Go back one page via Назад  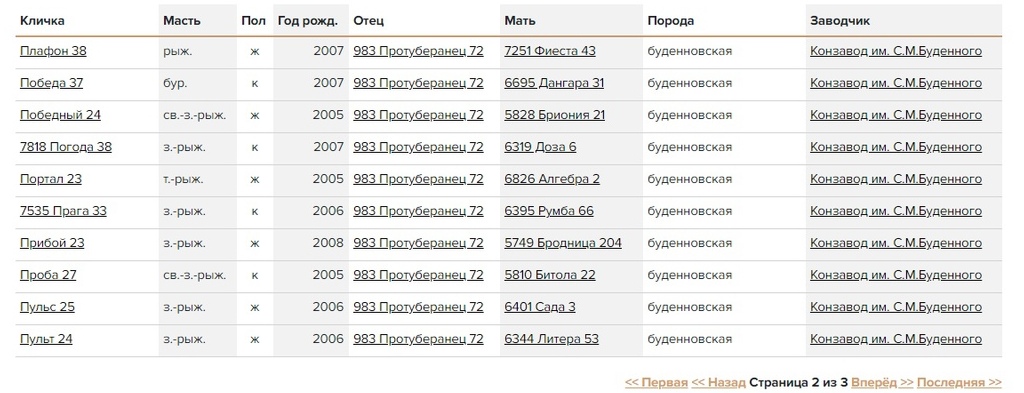tap(718, 383)
